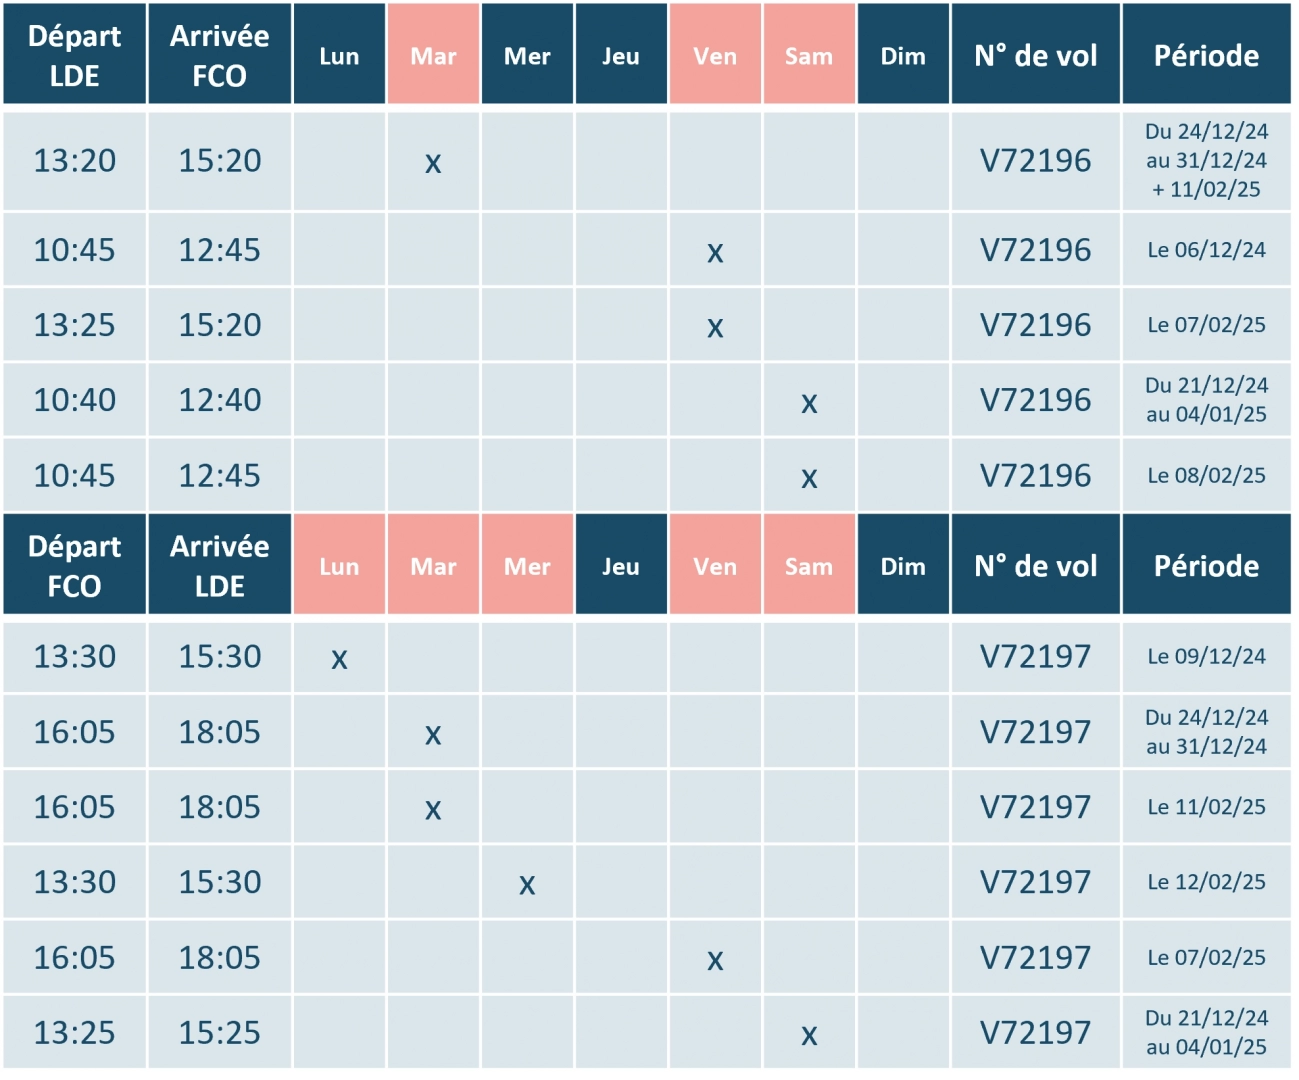
Task: Click the Mar header in LDE departures table
Action: [433, 54]
